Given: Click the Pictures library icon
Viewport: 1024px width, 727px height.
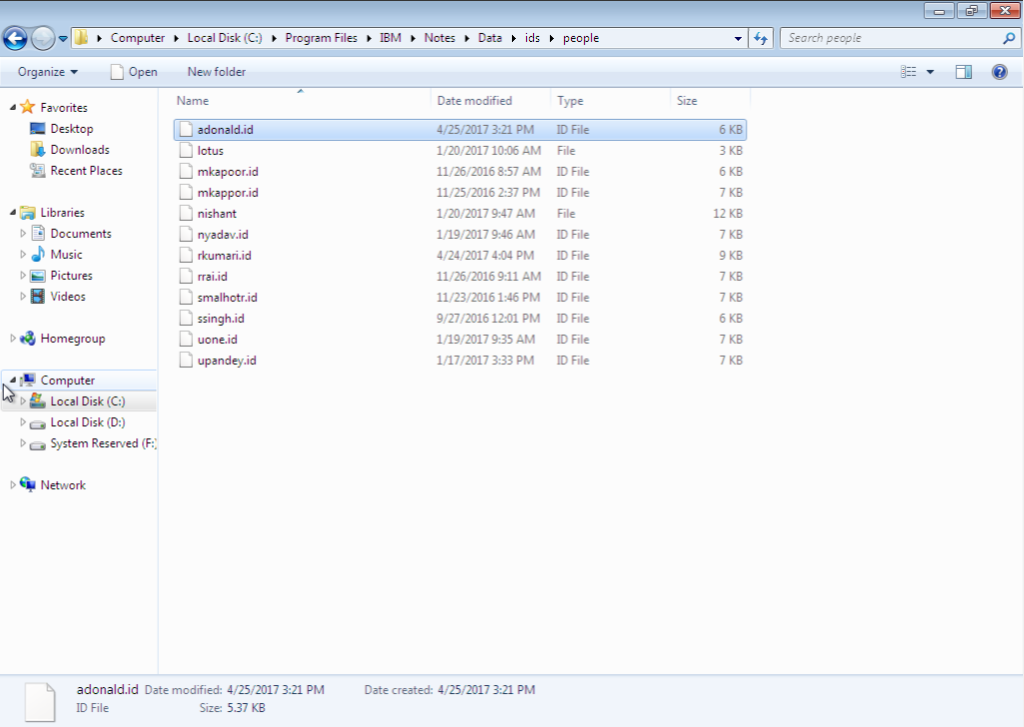Looking at the screenshot, I should coord(38,276).
